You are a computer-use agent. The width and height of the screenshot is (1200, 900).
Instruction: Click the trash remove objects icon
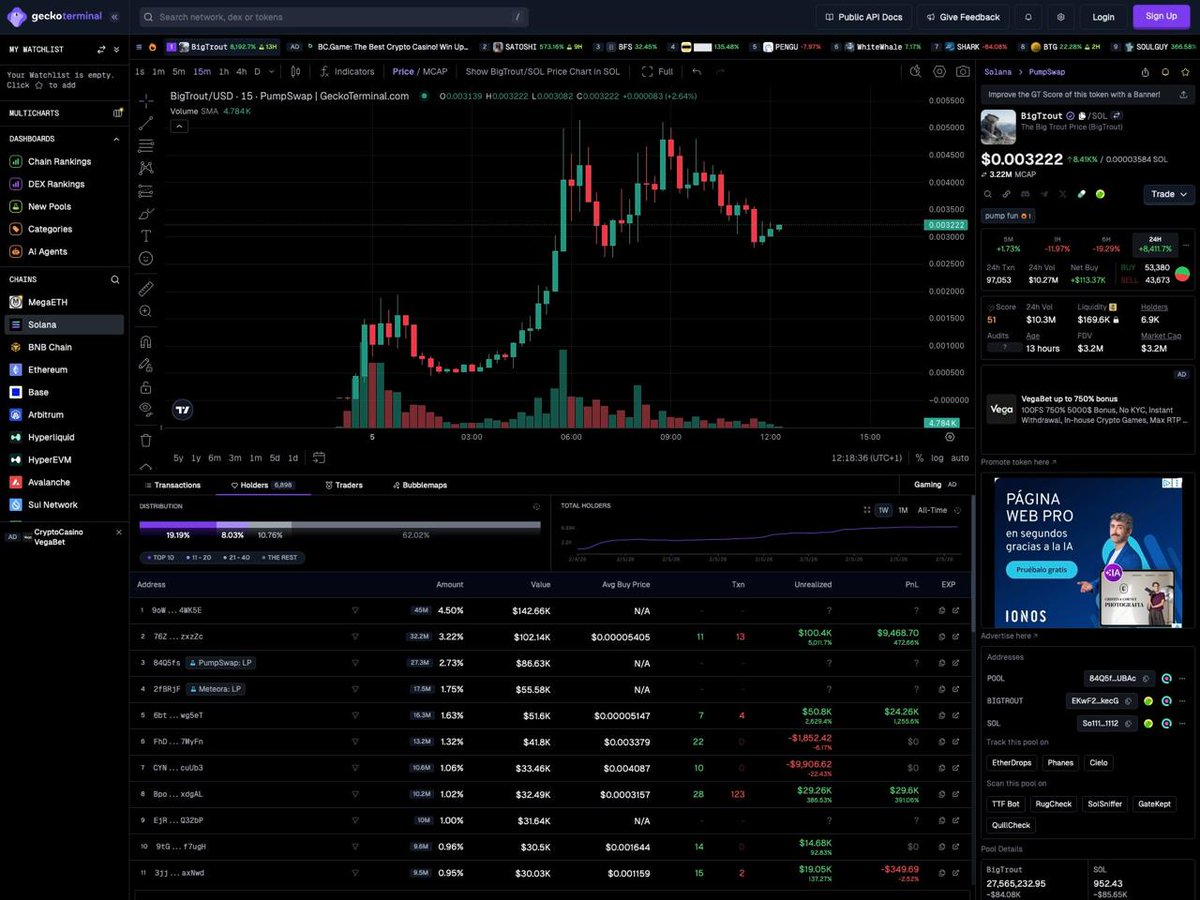[146, 440]
